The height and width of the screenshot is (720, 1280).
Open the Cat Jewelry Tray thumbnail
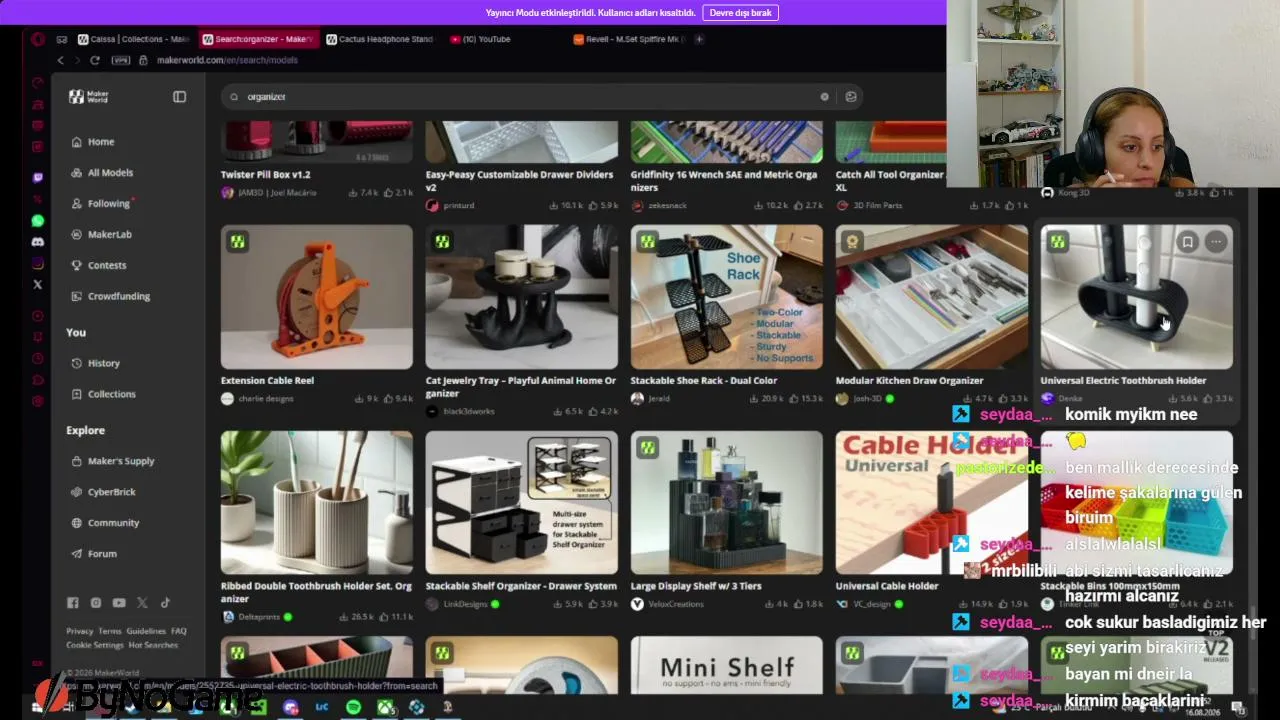[522, 297]
